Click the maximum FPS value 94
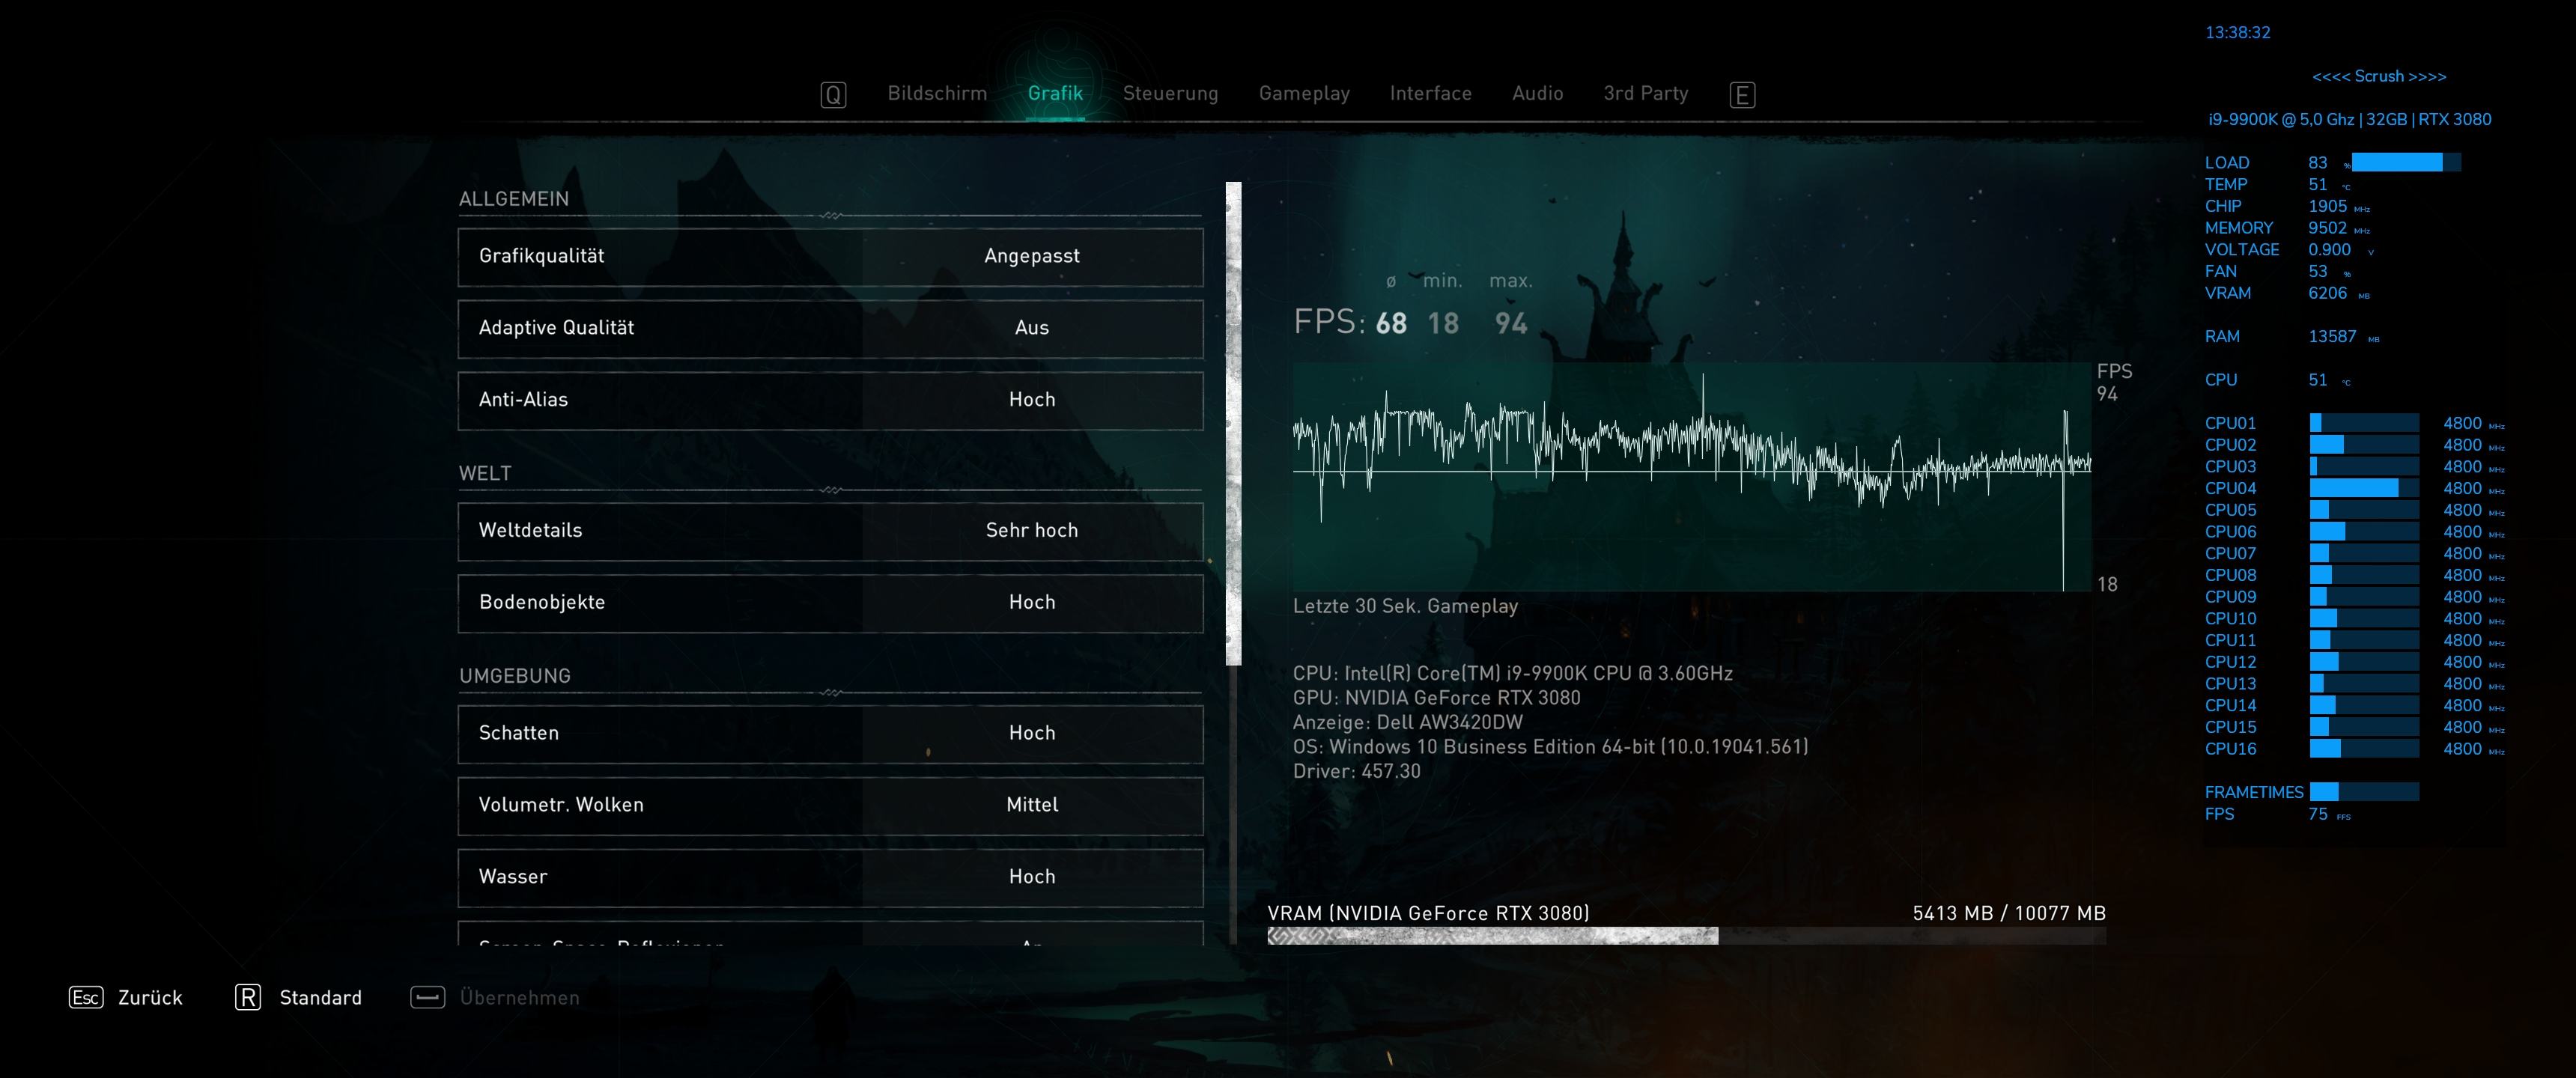Screen dimensions: 2576x1078 (1511, 323)
